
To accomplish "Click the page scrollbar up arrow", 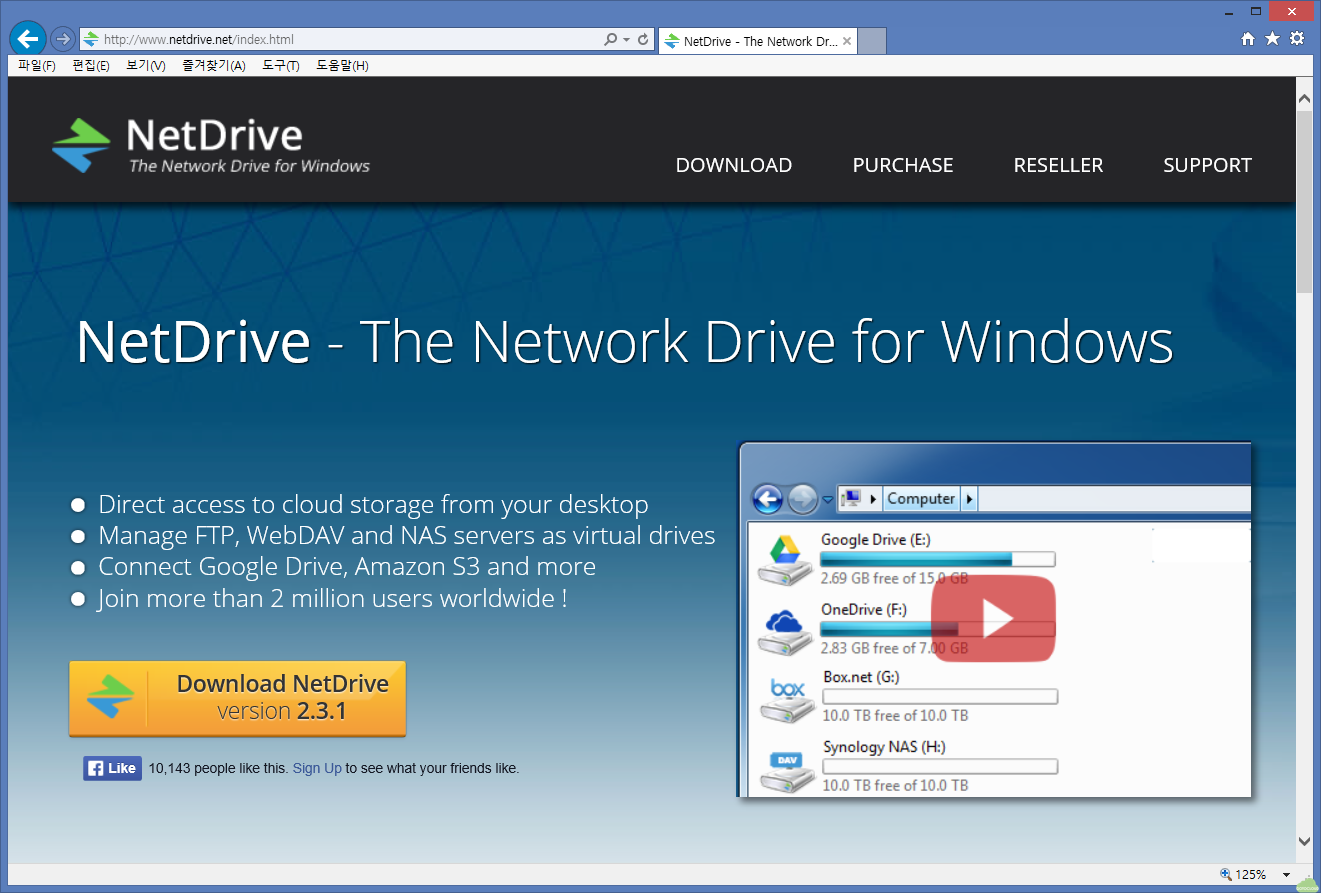I will coord(1304,99).
